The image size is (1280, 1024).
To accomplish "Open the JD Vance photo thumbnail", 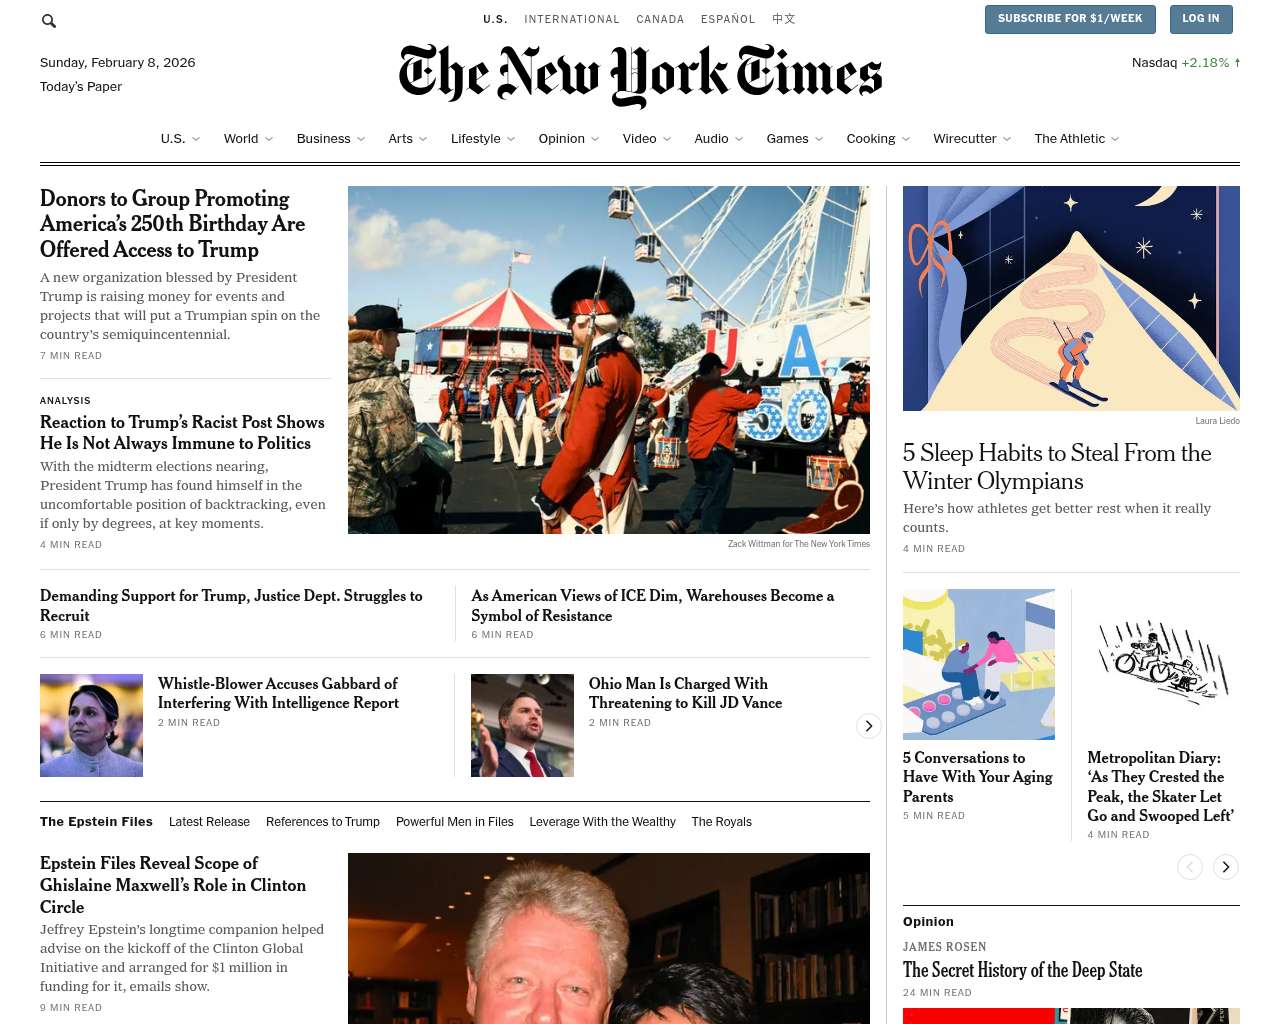I will point(522,725).
